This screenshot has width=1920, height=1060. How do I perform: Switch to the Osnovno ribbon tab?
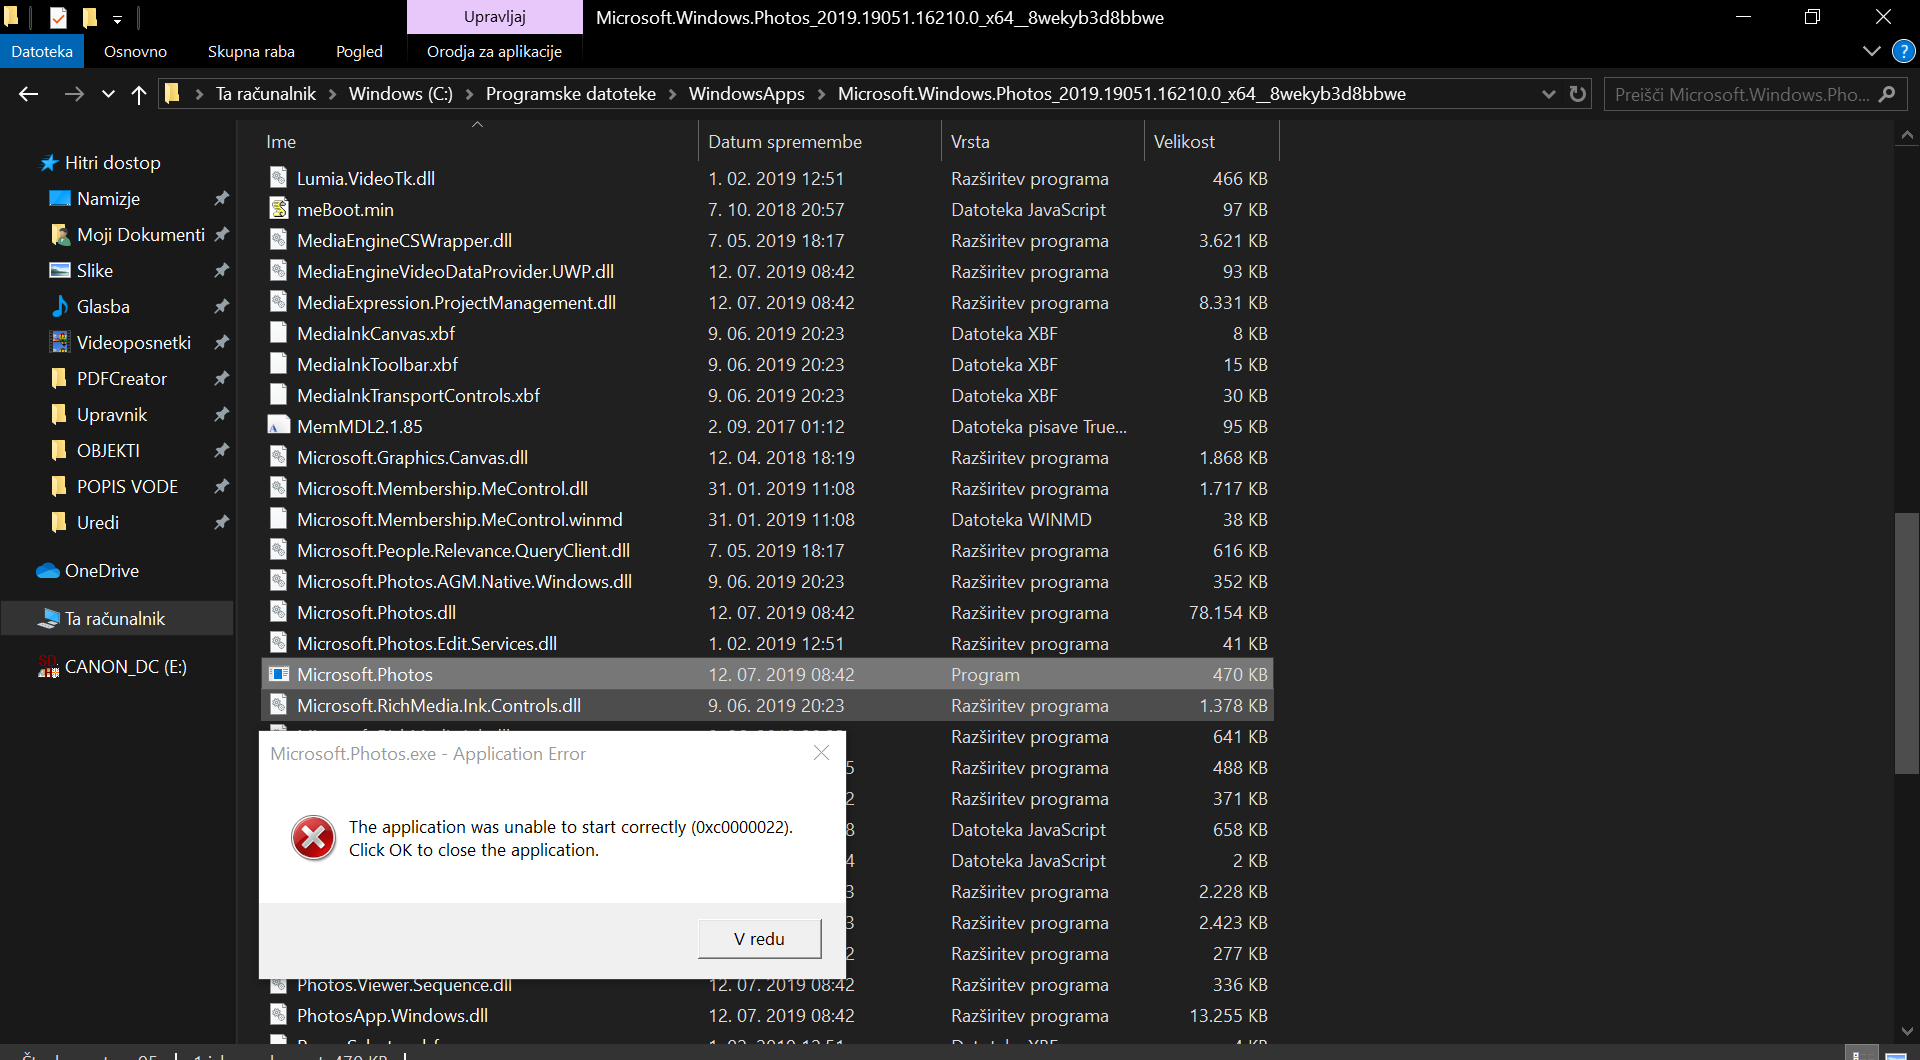(x=135, y=51)
